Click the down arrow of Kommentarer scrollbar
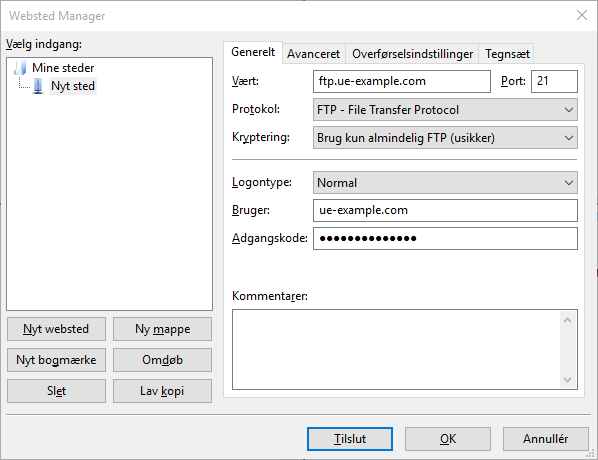 (x=567, y=380)
